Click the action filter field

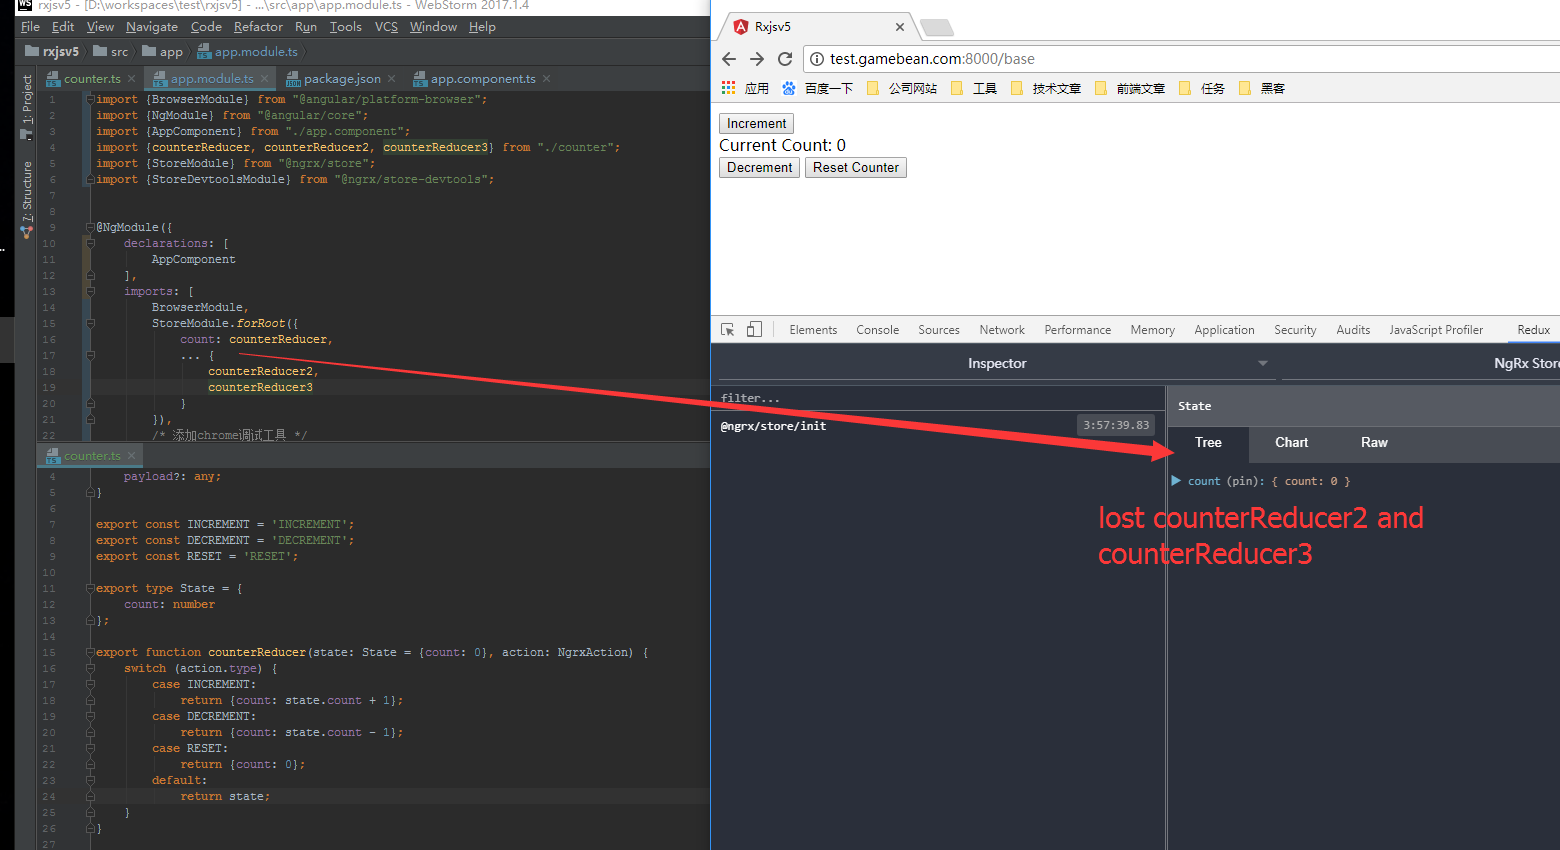tap(938, 398)
